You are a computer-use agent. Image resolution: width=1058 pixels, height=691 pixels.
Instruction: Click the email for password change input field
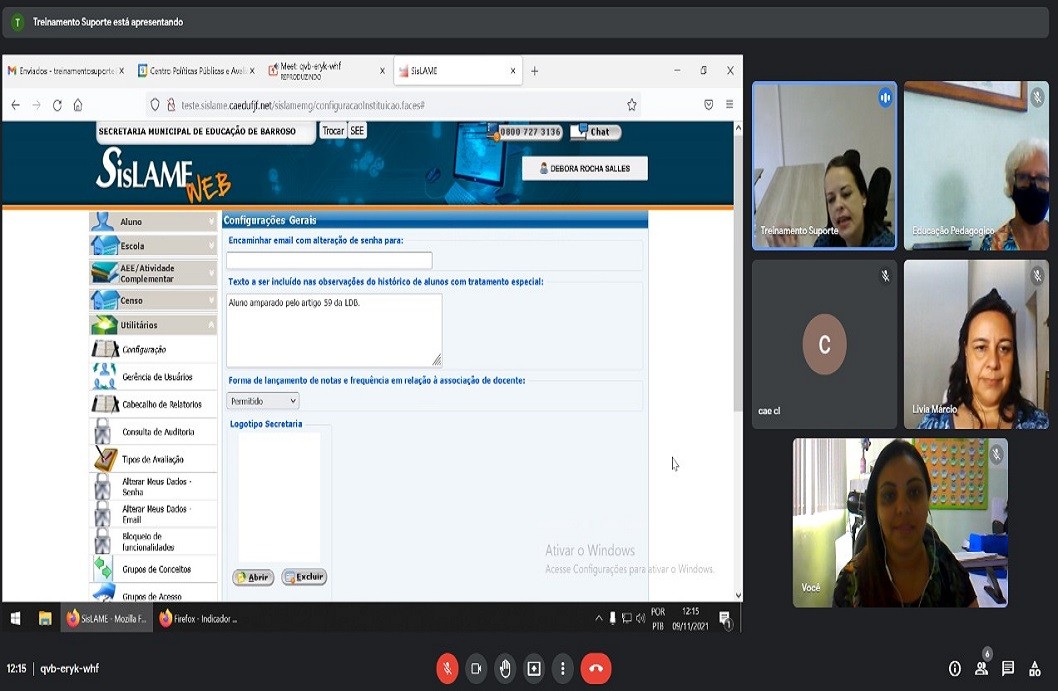(329, 260)
